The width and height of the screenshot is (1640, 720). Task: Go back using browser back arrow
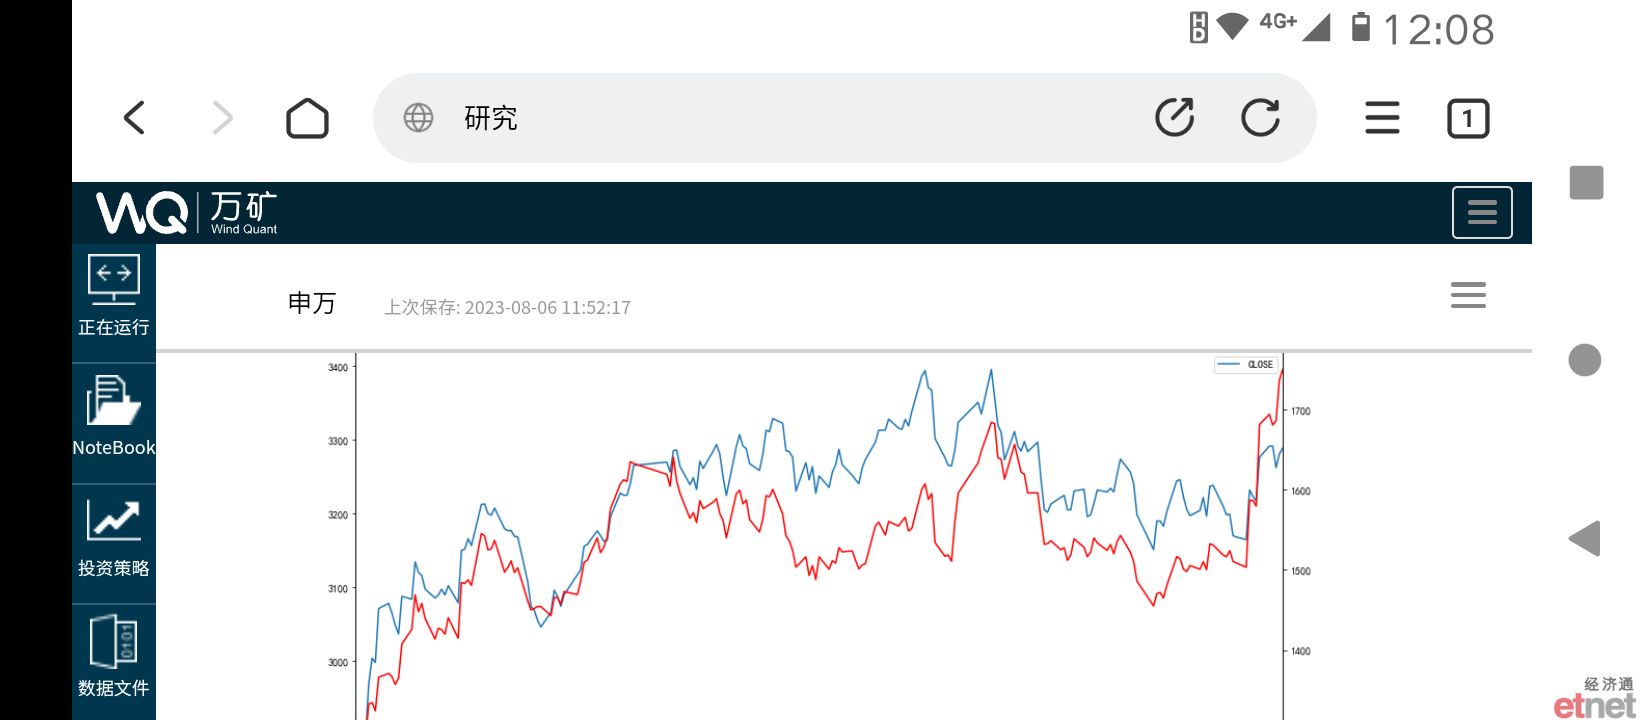coord(135,118)
